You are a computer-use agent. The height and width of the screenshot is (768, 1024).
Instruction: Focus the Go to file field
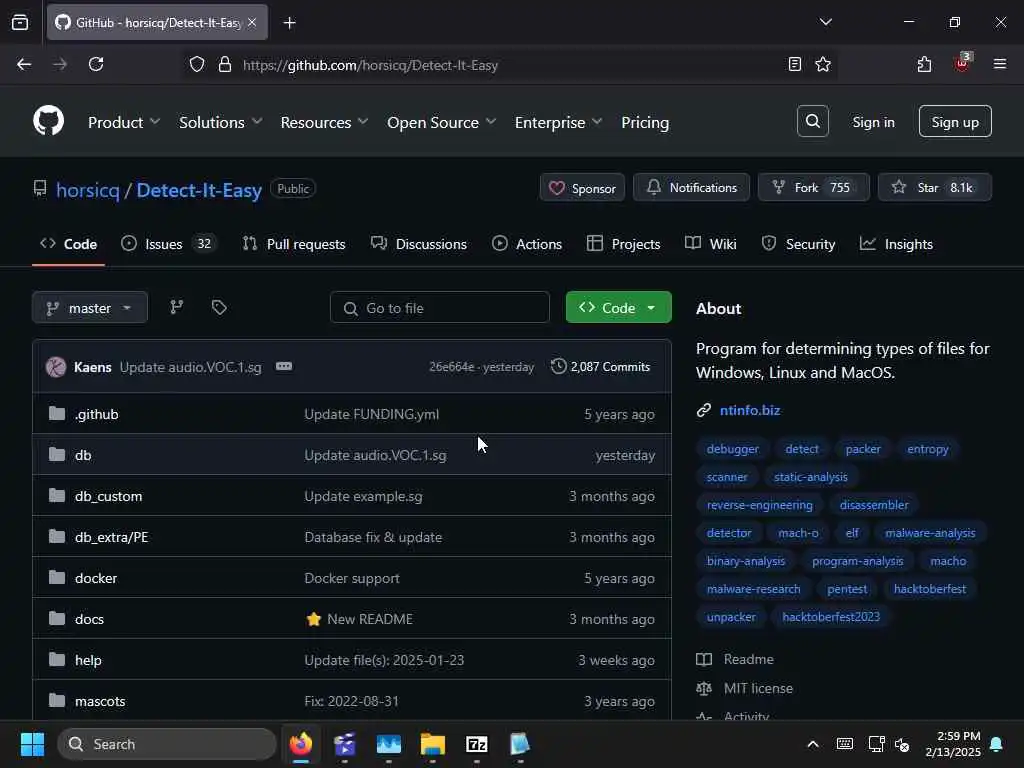point(440,308)
